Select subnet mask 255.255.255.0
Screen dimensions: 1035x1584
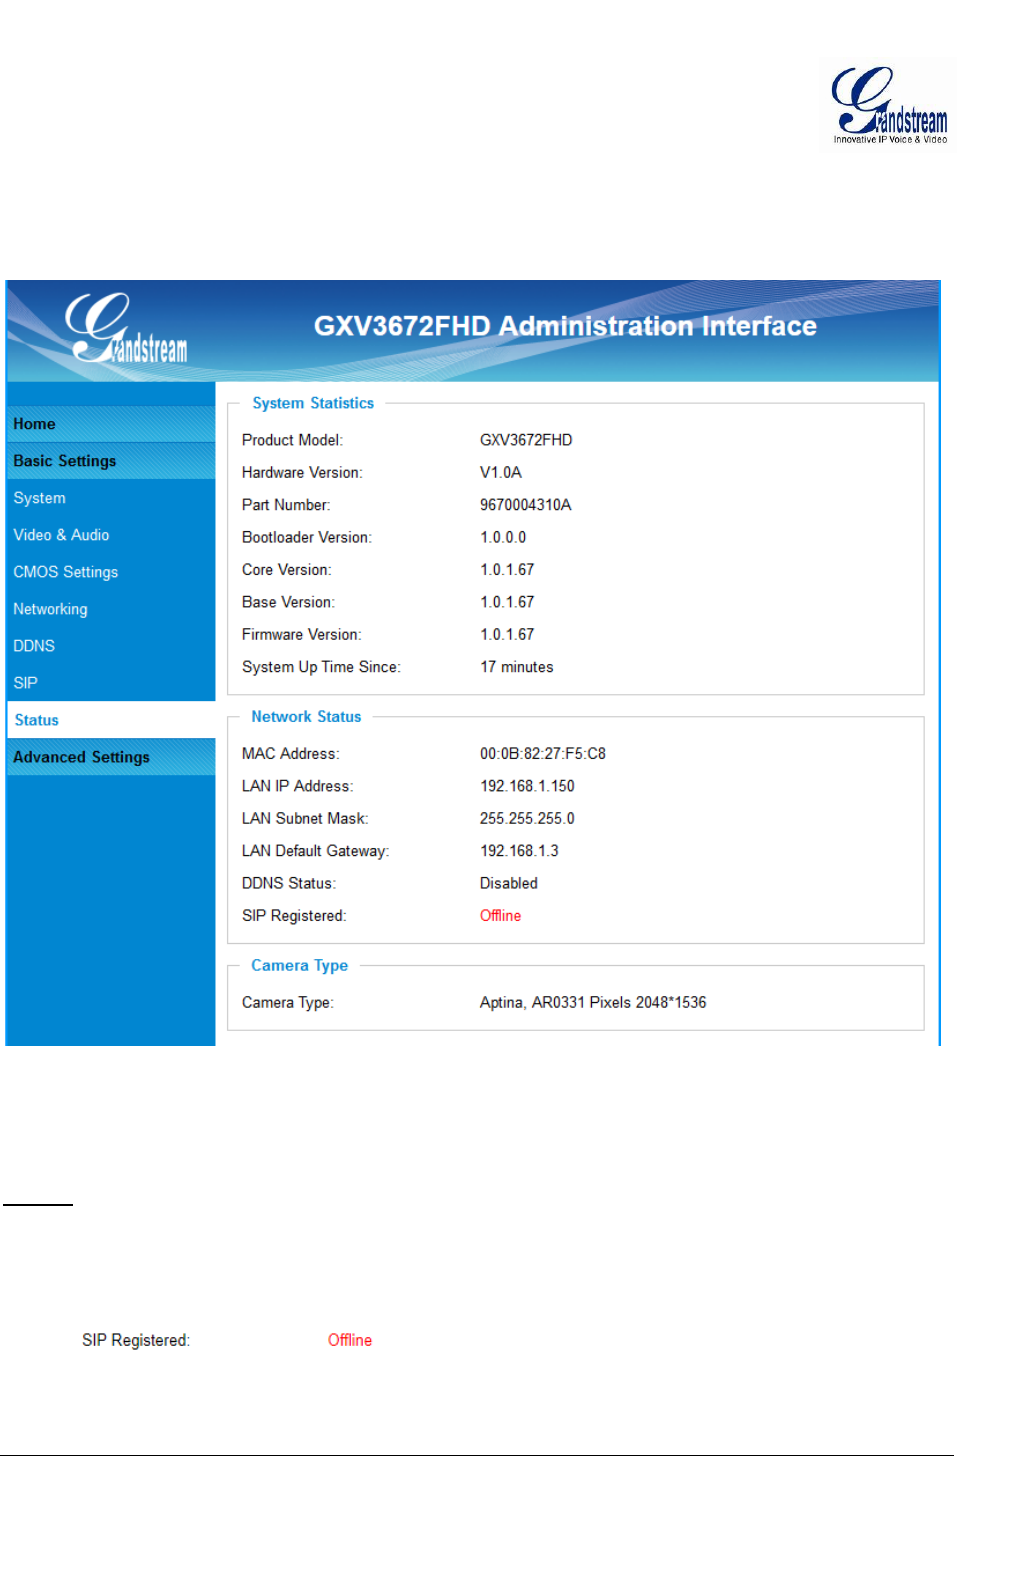527,819
